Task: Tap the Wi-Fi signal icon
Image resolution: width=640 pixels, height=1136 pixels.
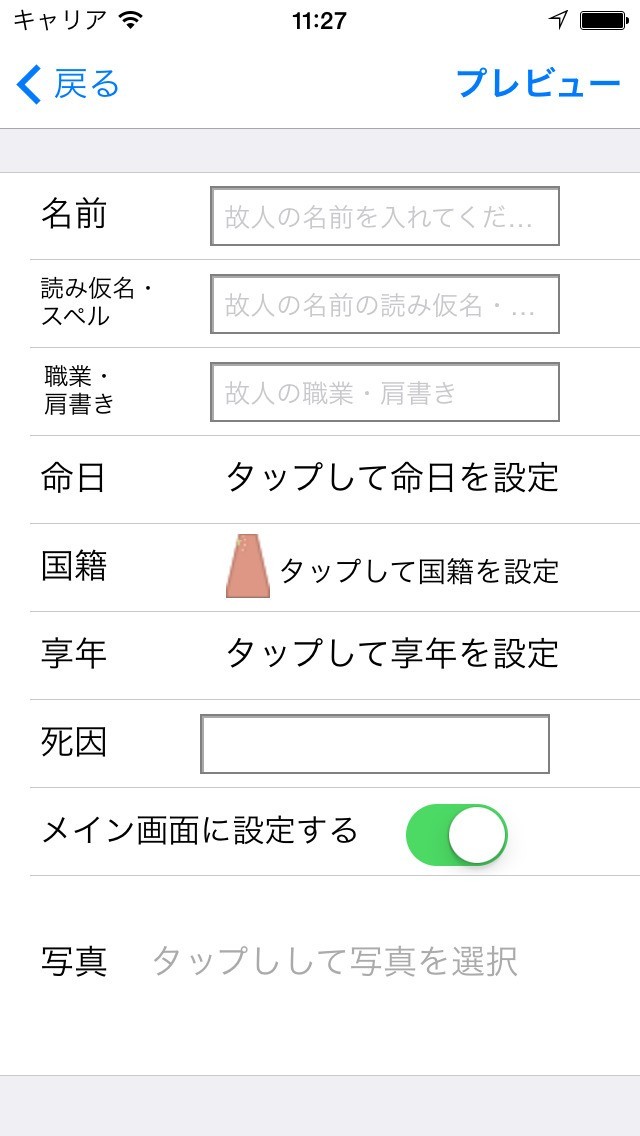Action: pyautogui.click(x=130, y=20)
